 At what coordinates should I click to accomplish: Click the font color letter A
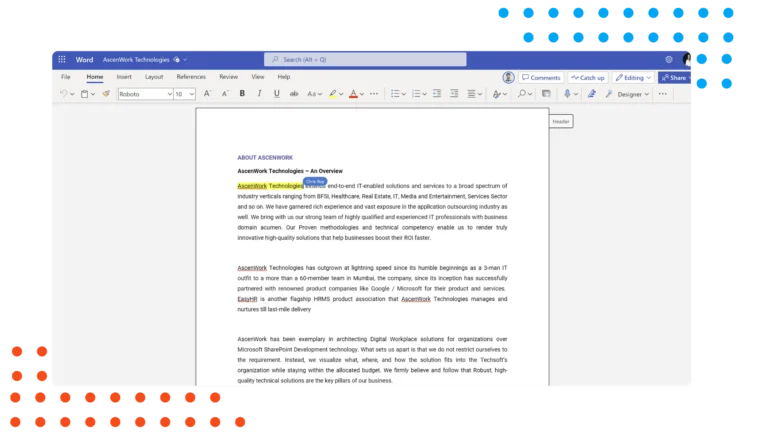353,94
